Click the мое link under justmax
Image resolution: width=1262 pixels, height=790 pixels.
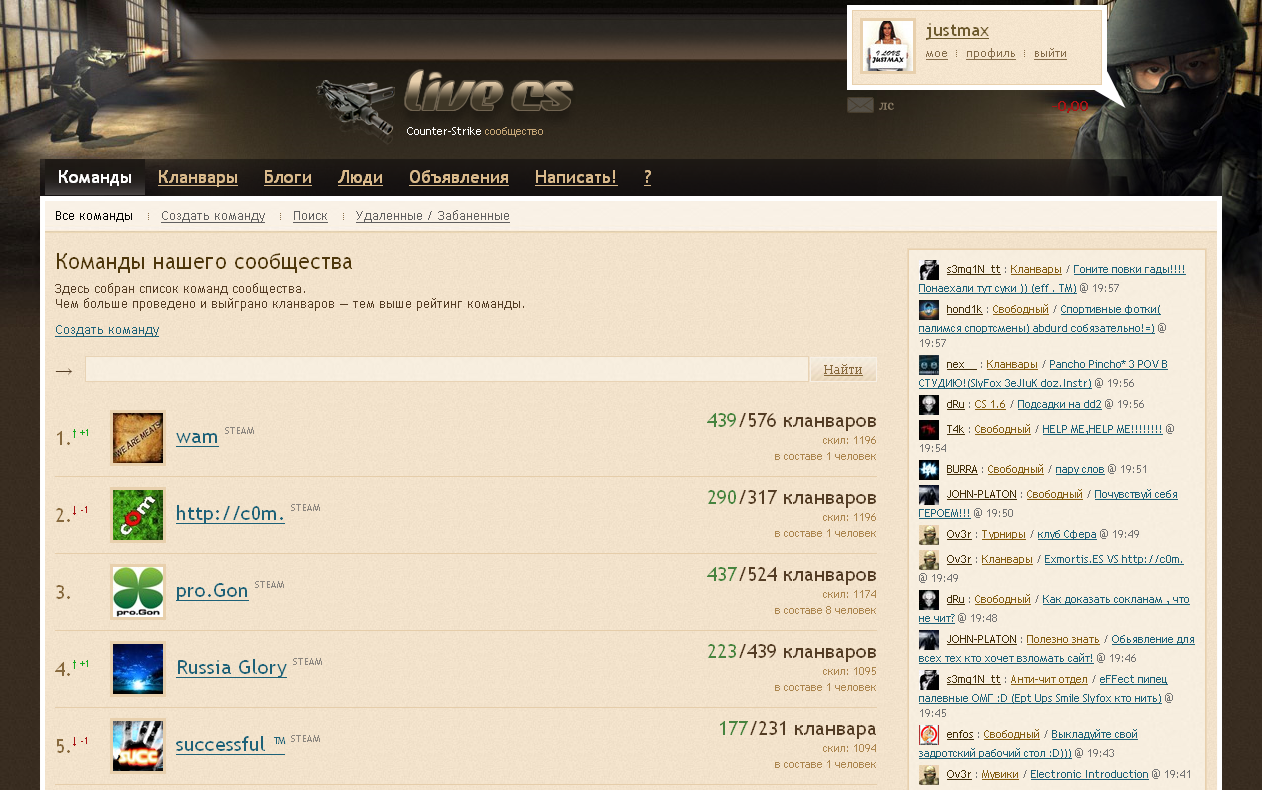937,54
